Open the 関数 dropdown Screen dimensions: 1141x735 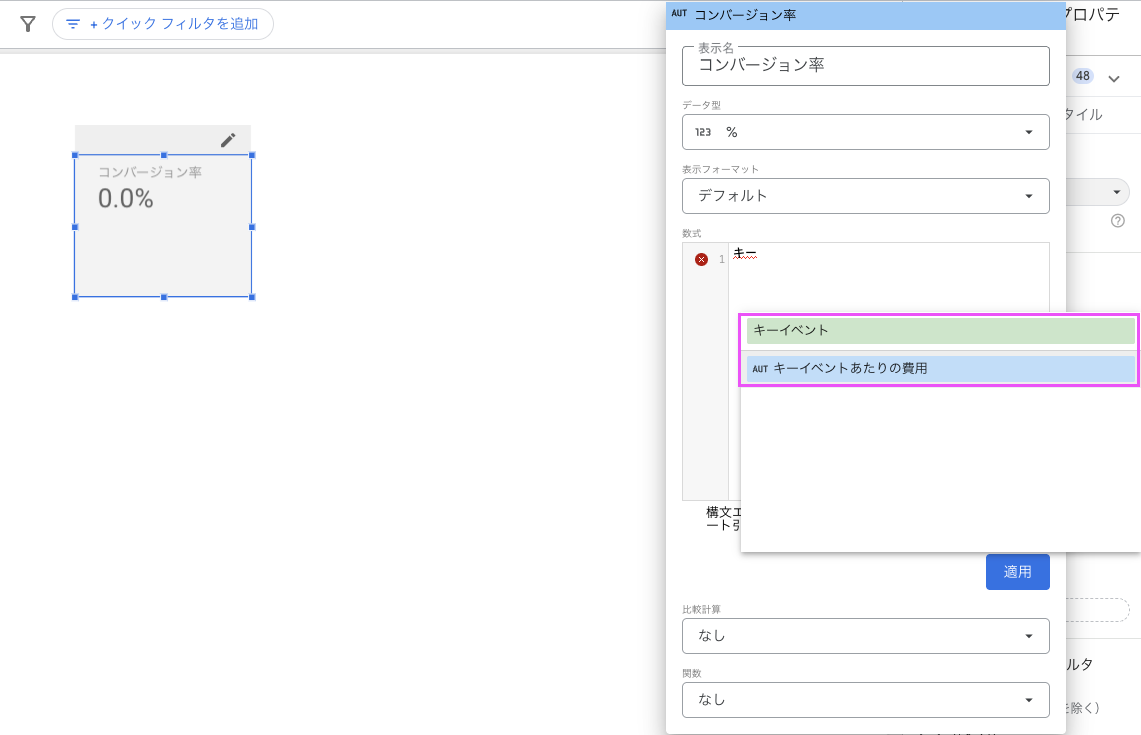click(x=865, y=700)
